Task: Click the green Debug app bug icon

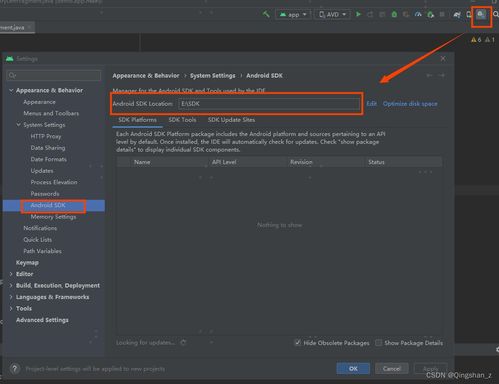Action: [394, 14]
